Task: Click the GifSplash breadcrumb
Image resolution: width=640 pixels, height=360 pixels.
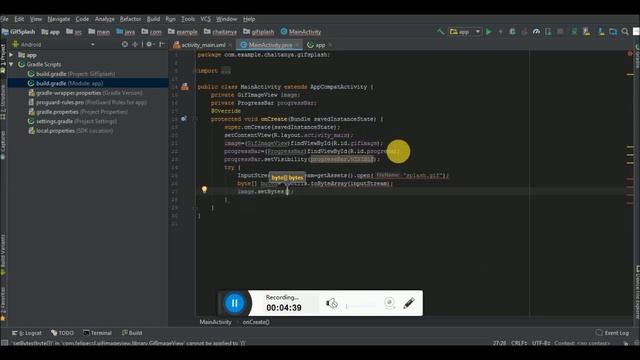Action: [x=18, y=31]
